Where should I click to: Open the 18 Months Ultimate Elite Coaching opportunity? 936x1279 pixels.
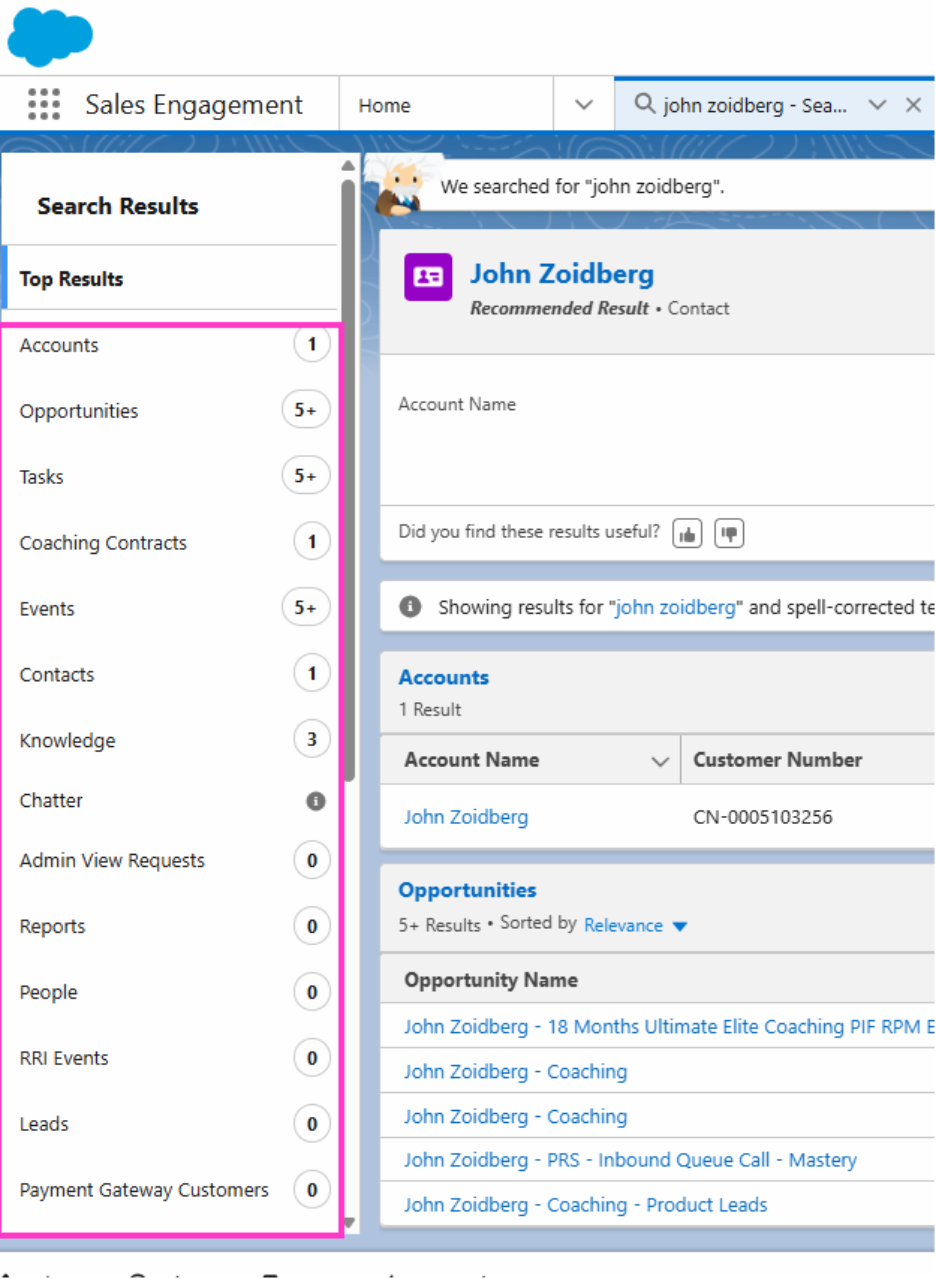668,1027
